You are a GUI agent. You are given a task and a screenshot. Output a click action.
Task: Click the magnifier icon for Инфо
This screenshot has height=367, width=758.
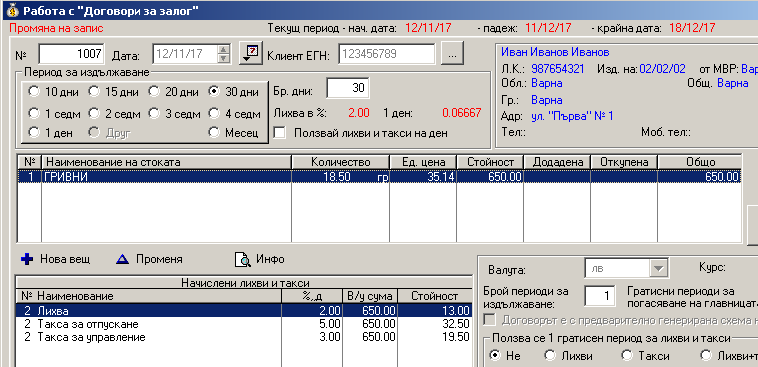click(x=243, y=260)
